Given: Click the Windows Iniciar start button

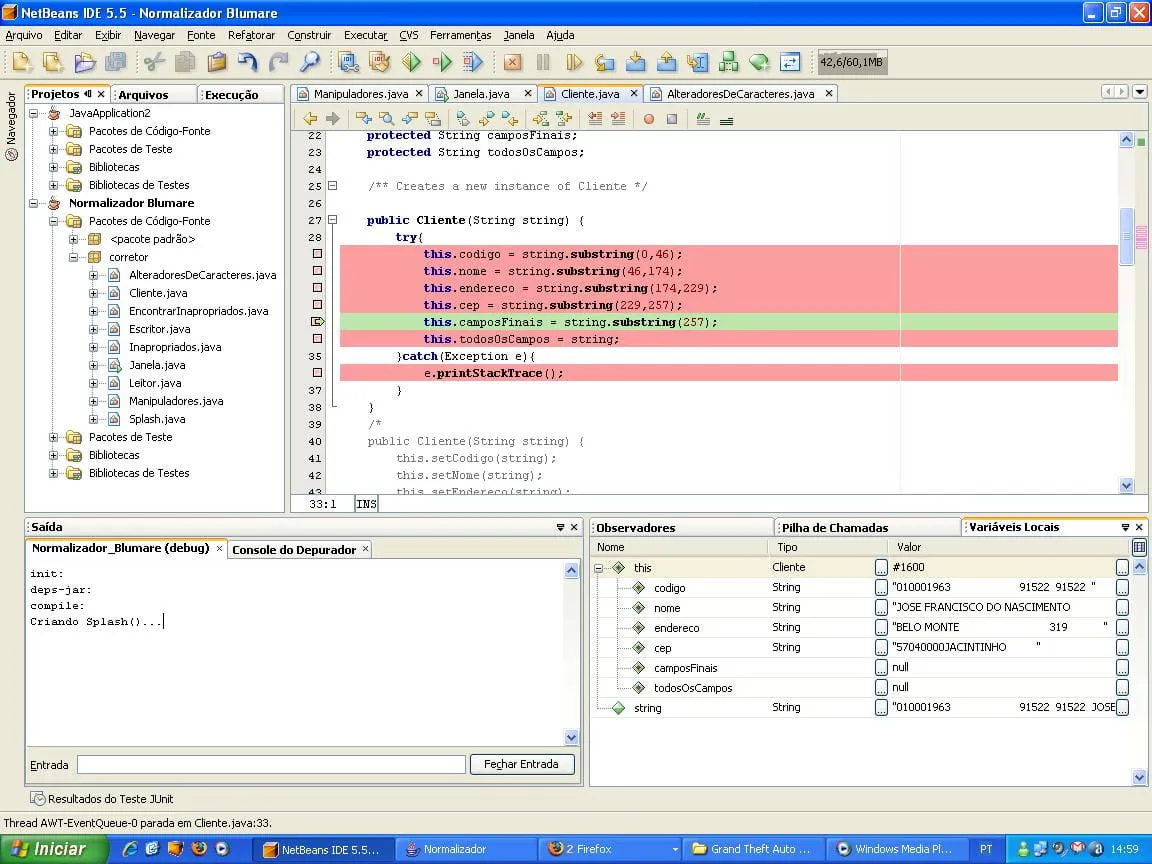Looking at the screenshot, I should (x=48, y=849).
